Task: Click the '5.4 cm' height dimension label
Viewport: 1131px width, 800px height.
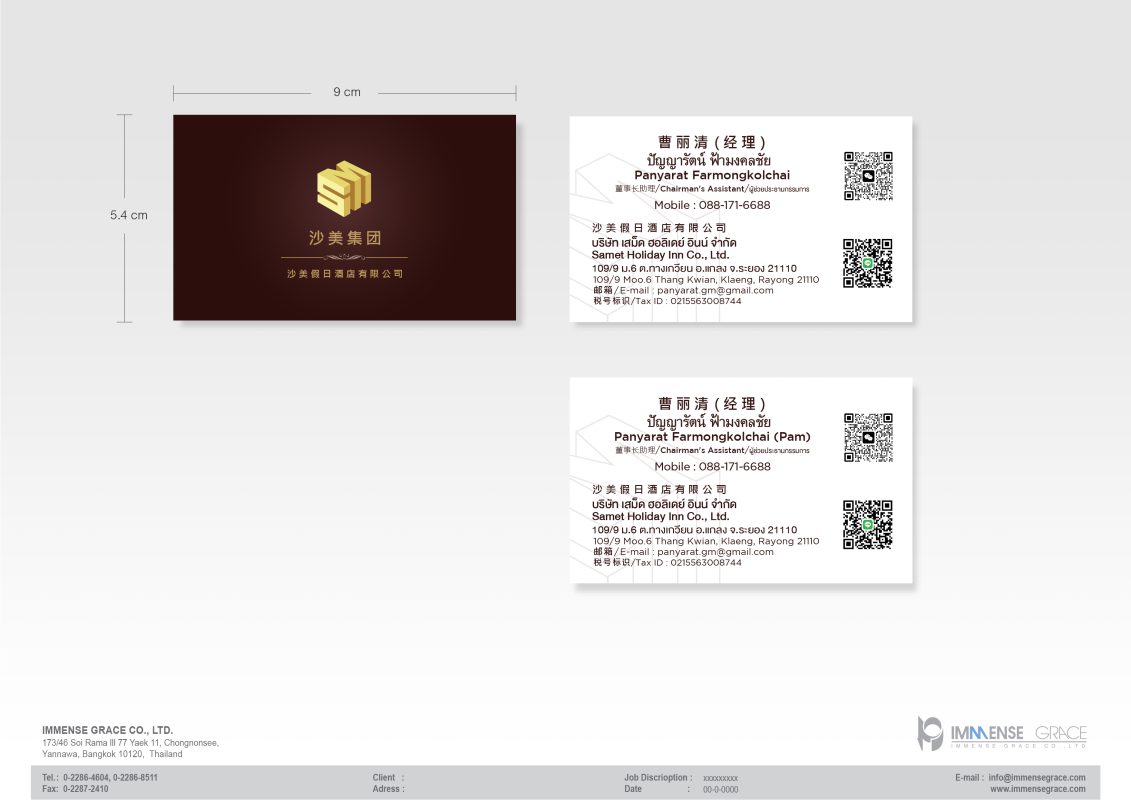Action: pyautogui.click(x=128, y=215)
